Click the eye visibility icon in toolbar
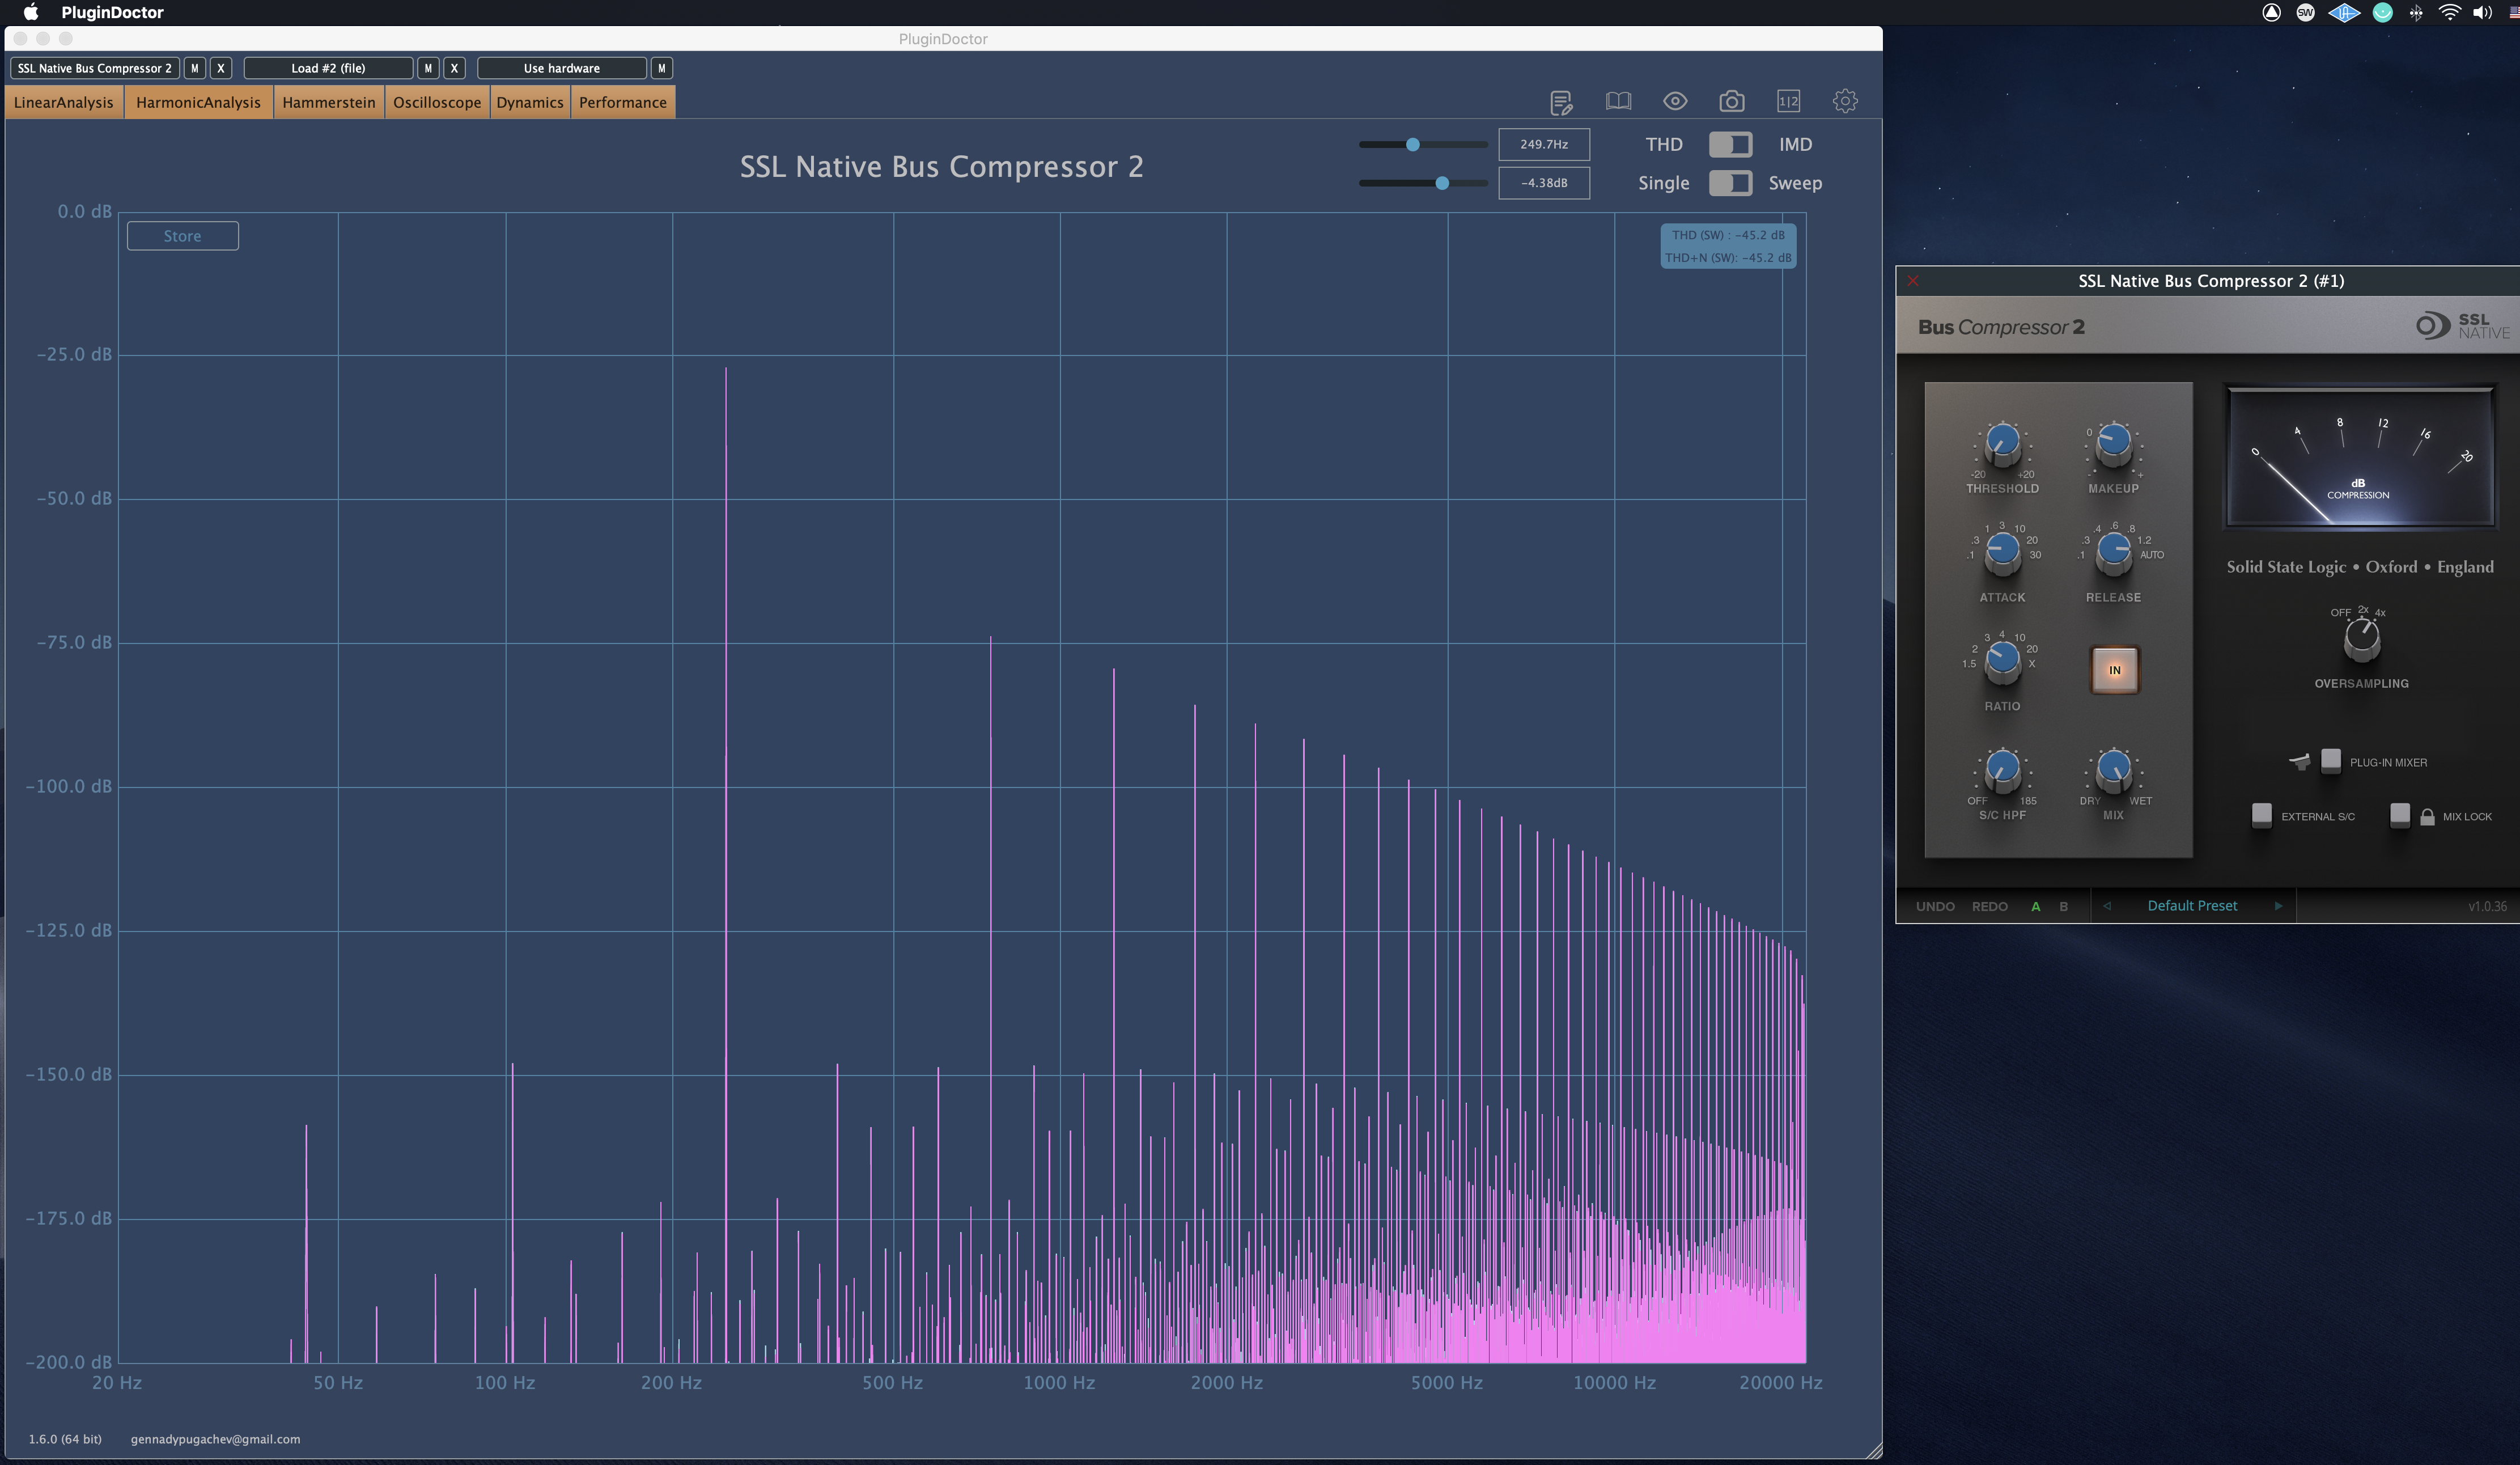The height and width of the screenshot is (1465, 2520). (x=1675, y=101)
